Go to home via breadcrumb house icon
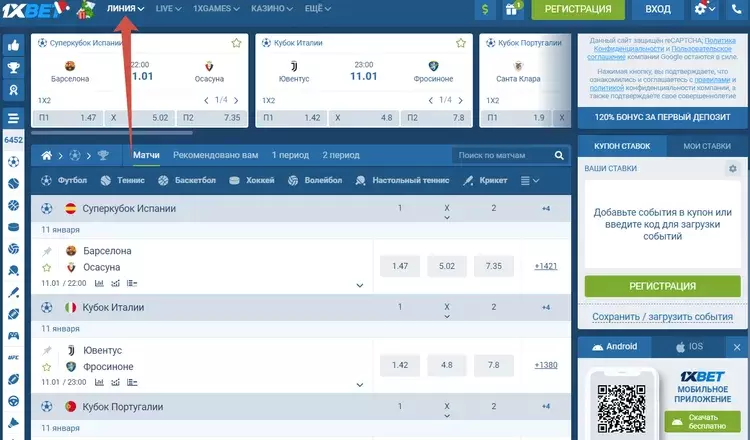This screenshot has width=750, height=440. coord(46,155)
